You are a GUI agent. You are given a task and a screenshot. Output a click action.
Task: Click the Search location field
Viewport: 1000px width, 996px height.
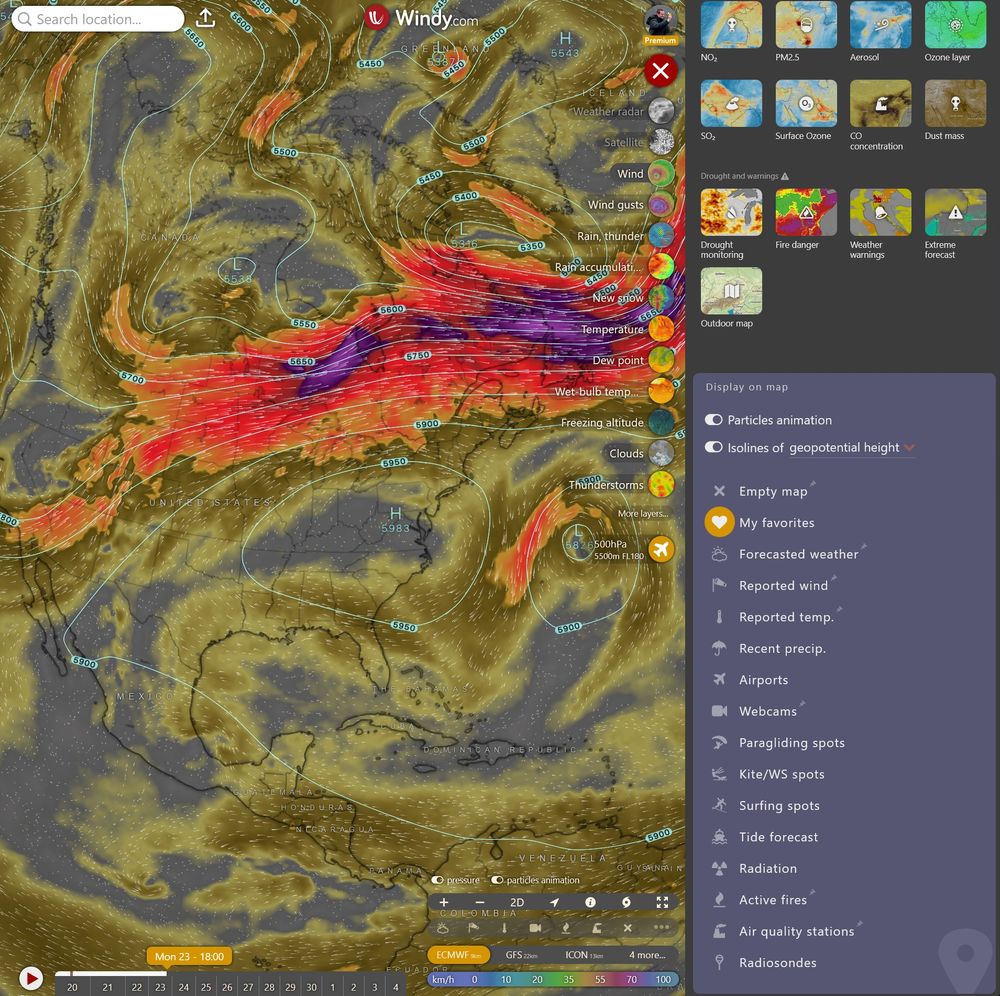(x=98, y=19)
